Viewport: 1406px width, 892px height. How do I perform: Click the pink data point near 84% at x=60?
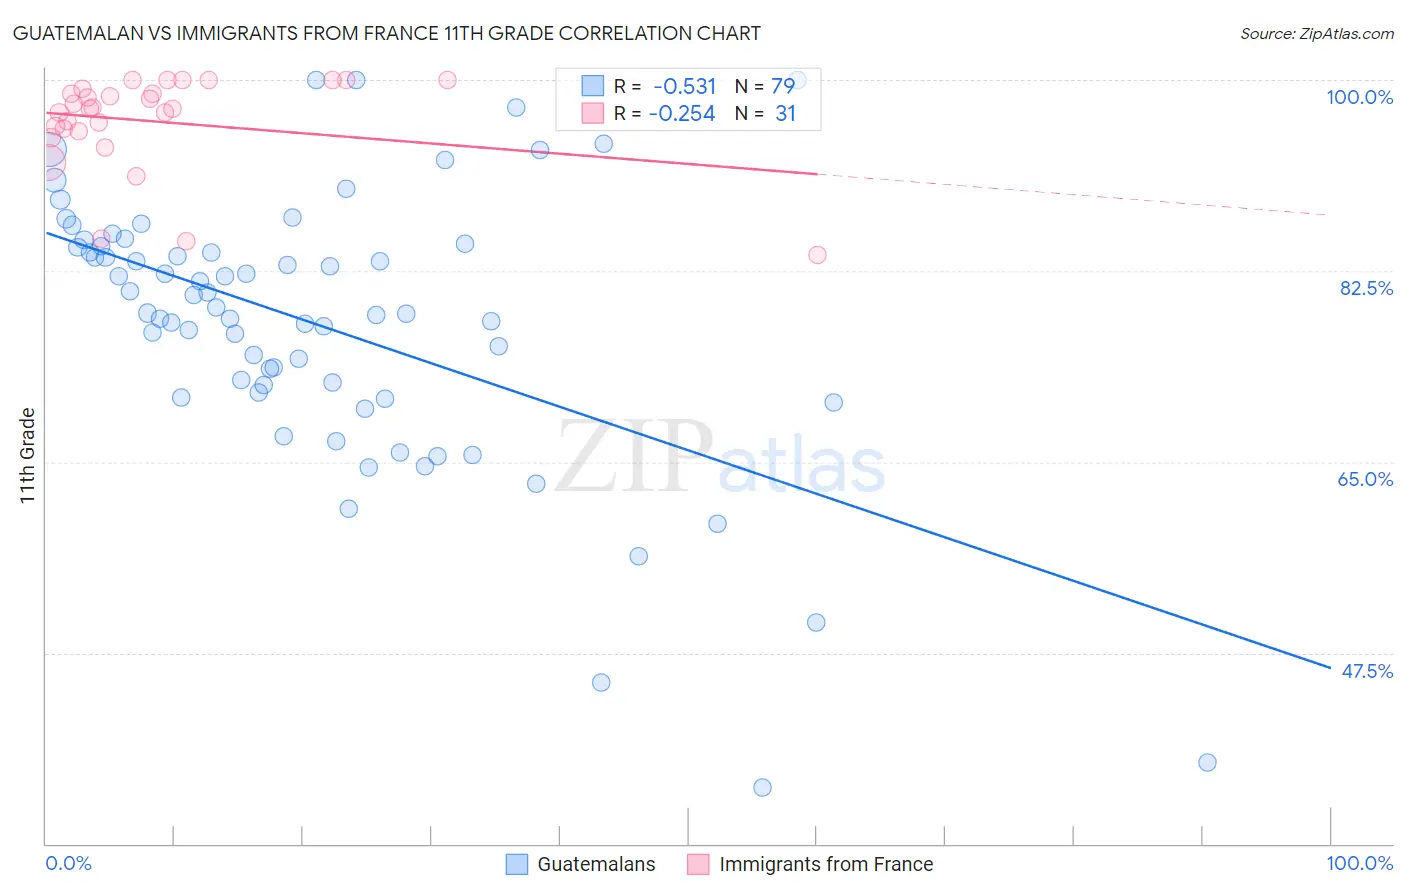click(x=817, y=254)
